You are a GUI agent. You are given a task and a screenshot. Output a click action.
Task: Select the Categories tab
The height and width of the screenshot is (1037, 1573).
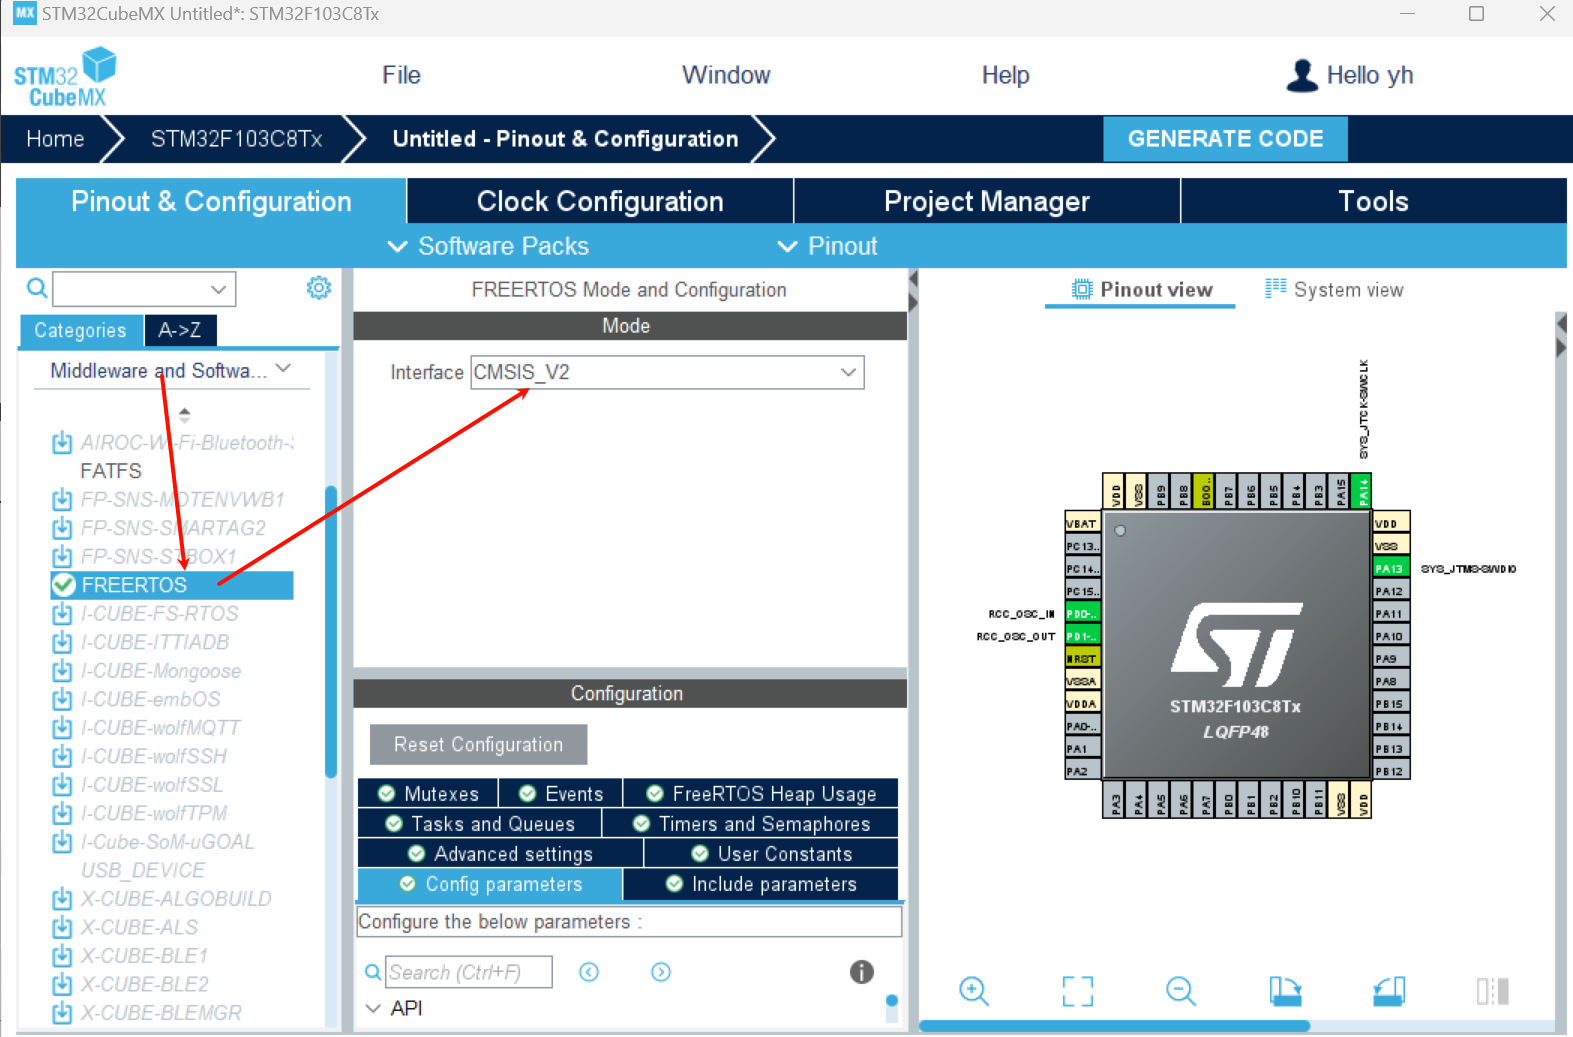[80, 330]
